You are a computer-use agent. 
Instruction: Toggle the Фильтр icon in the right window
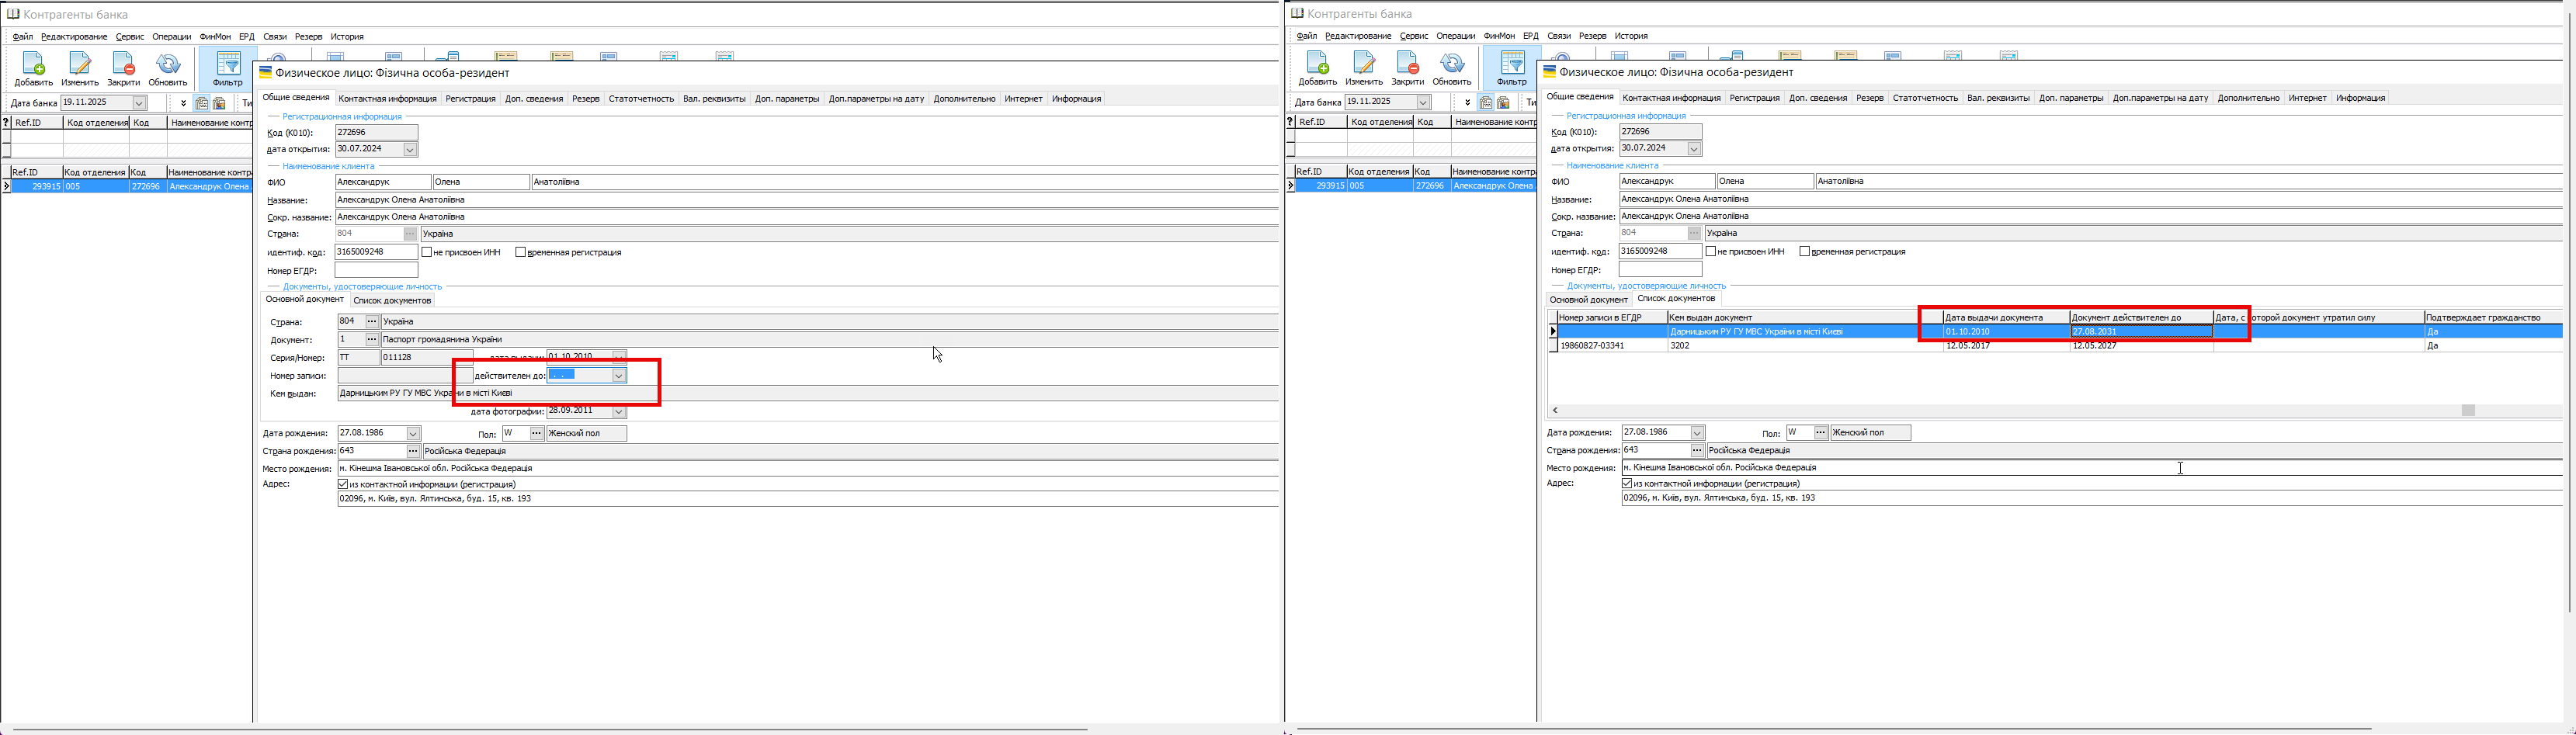point(1512,67)
